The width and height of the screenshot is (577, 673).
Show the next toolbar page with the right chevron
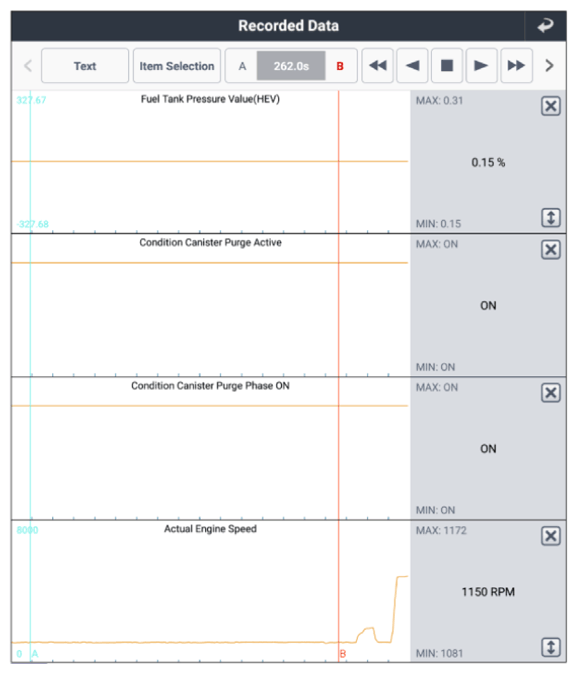click(x=549, y=66)
